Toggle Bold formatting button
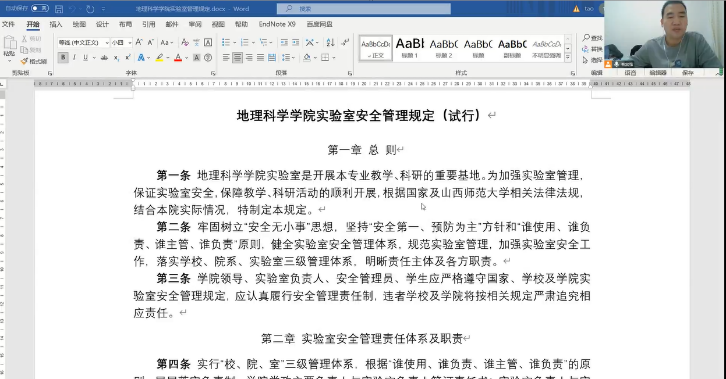726x379 pixels. tap(63, 57)
